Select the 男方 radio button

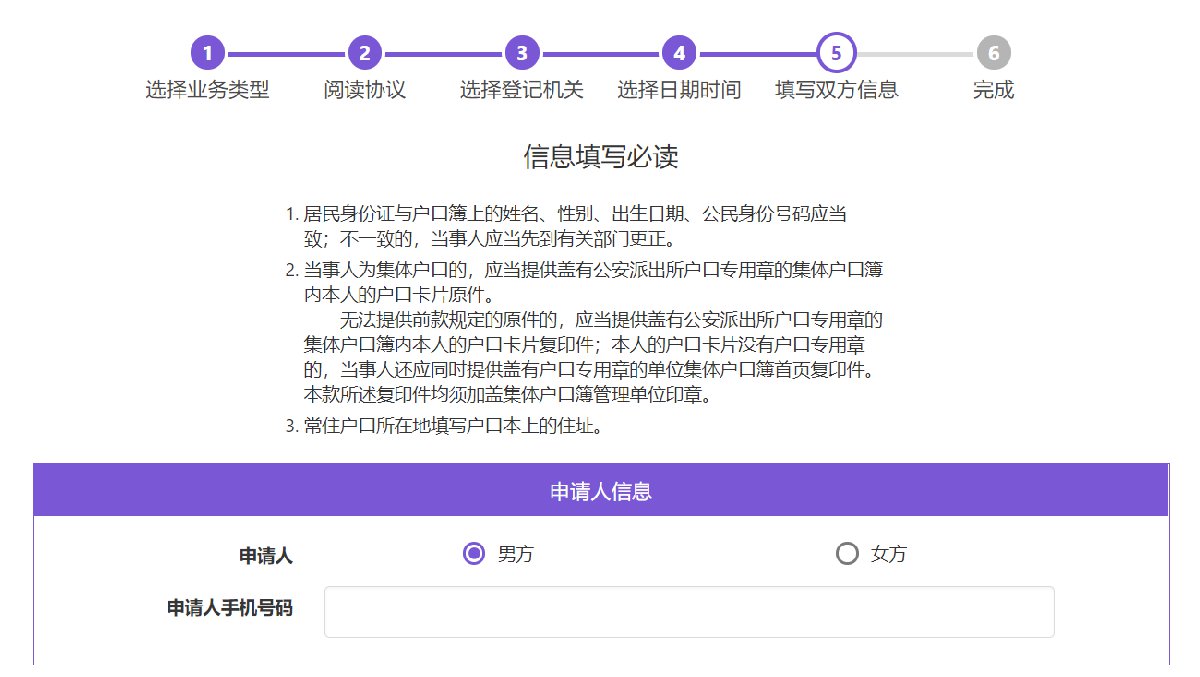(474, 554)
